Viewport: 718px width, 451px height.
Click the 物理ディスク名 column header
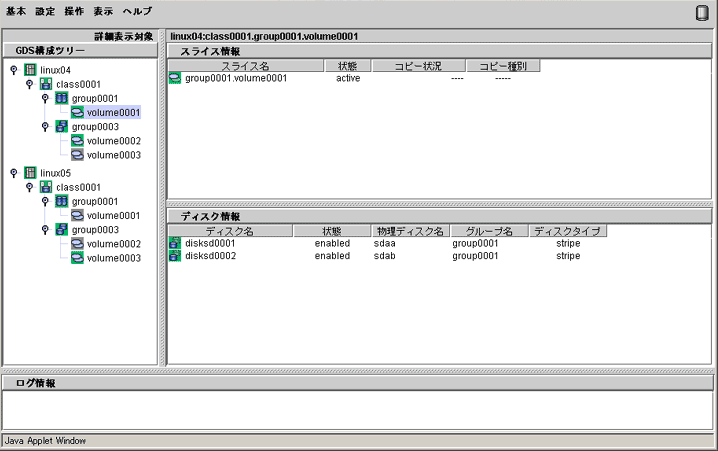point(410,231)
